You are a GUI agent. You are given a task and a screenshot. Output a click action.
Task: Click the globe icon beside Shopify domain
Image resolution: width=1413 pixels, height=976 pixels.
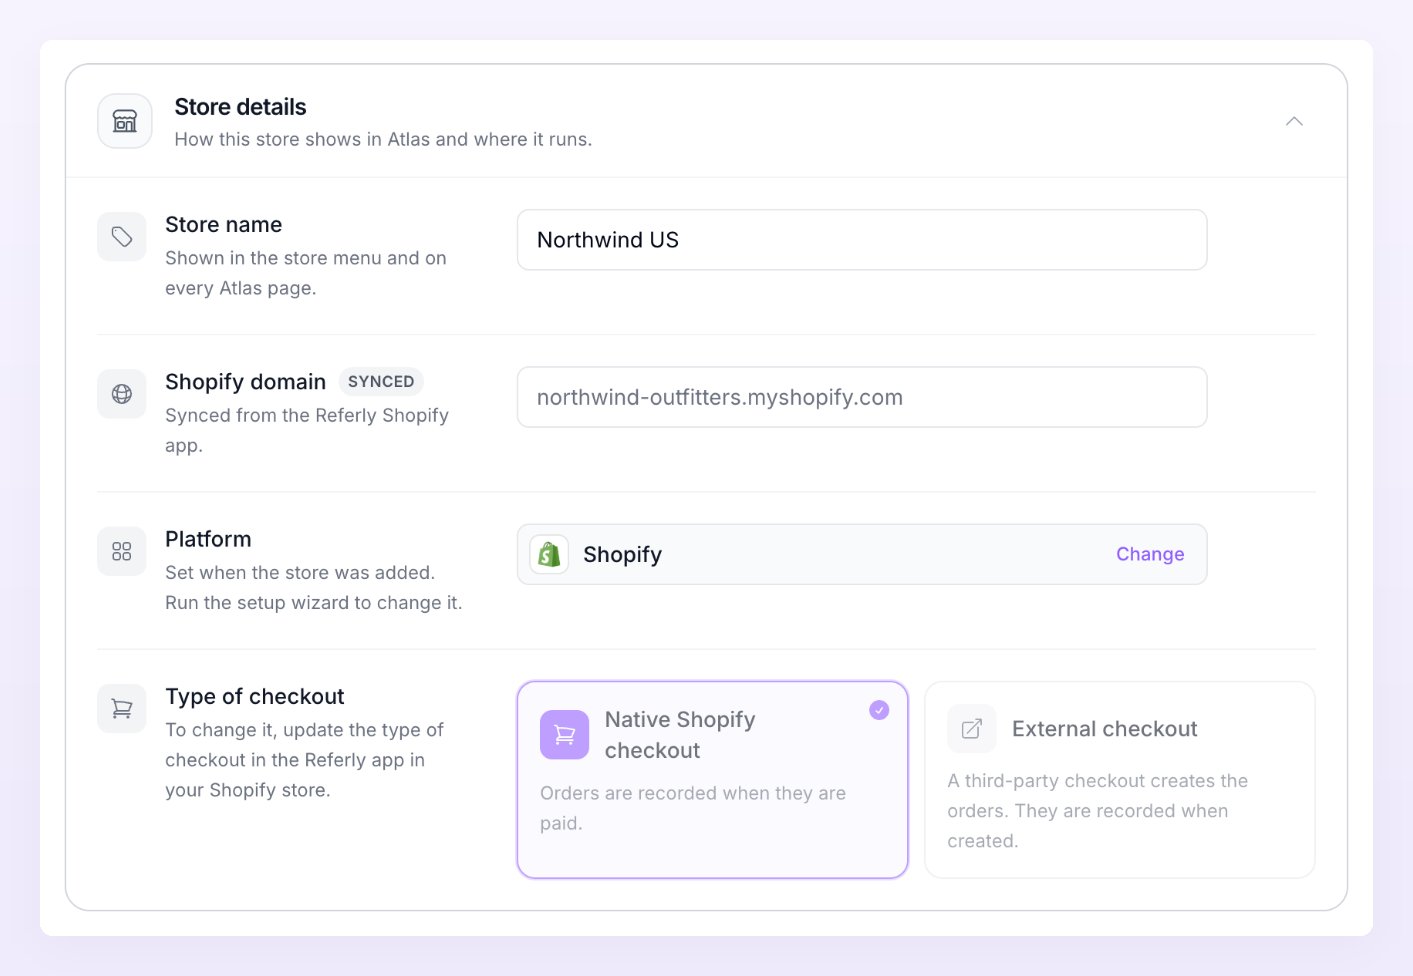click(x=122, y=394)
